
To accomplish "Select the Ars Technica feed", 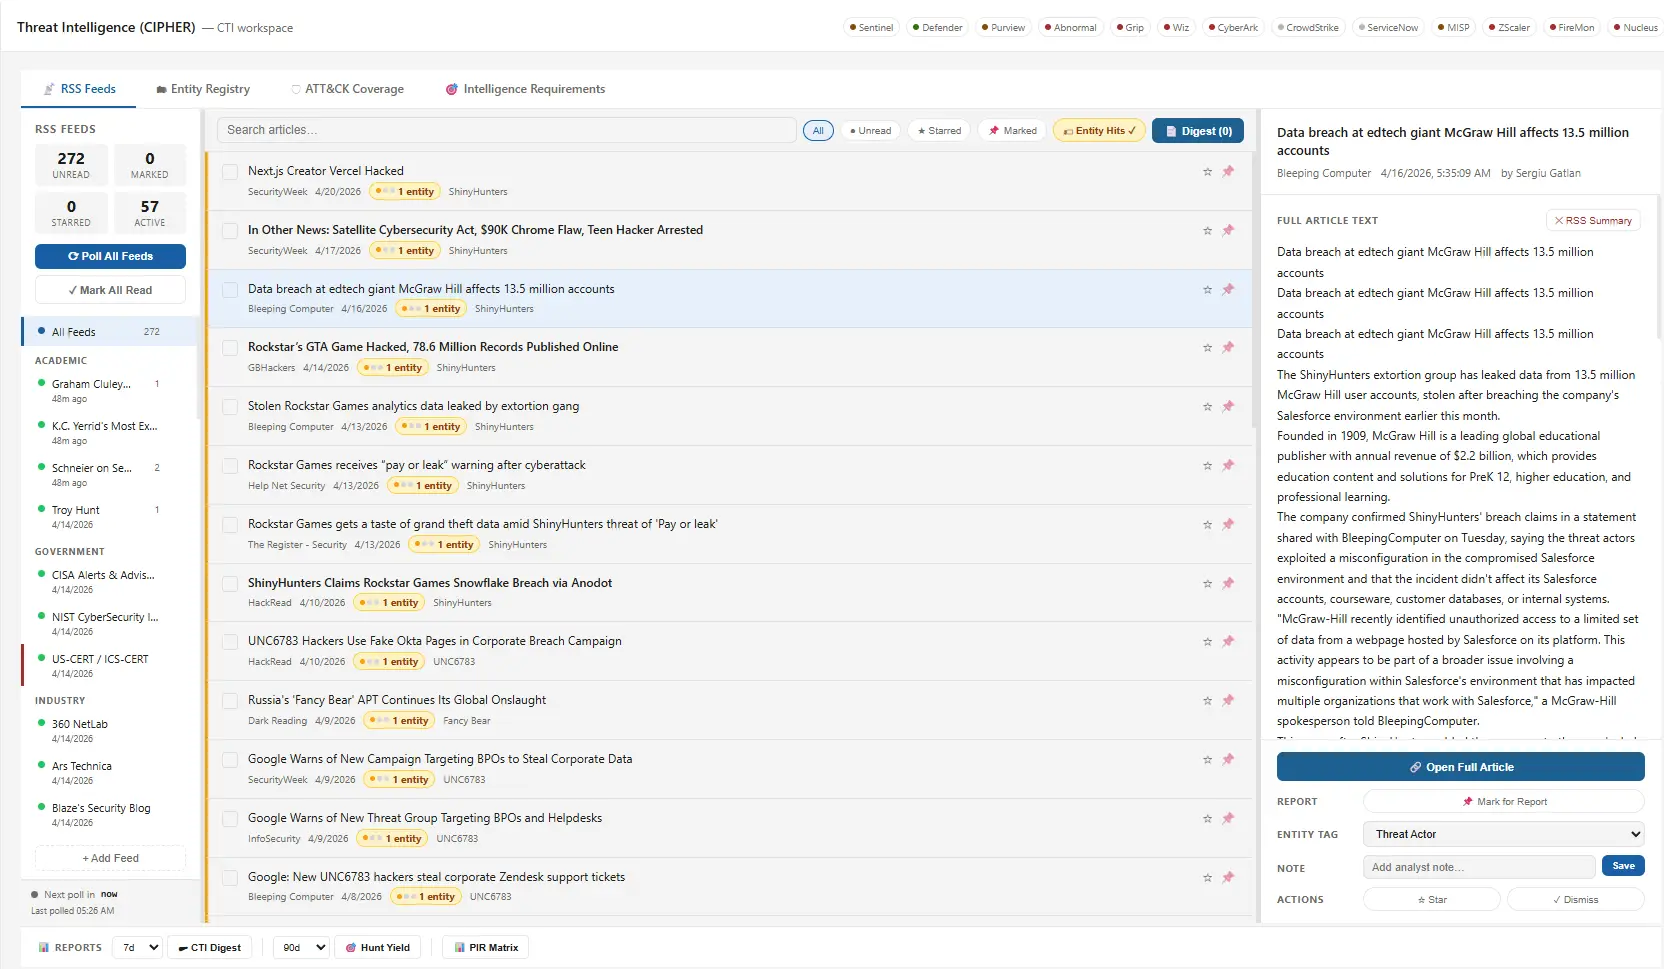I will click(x=110, y=773).
